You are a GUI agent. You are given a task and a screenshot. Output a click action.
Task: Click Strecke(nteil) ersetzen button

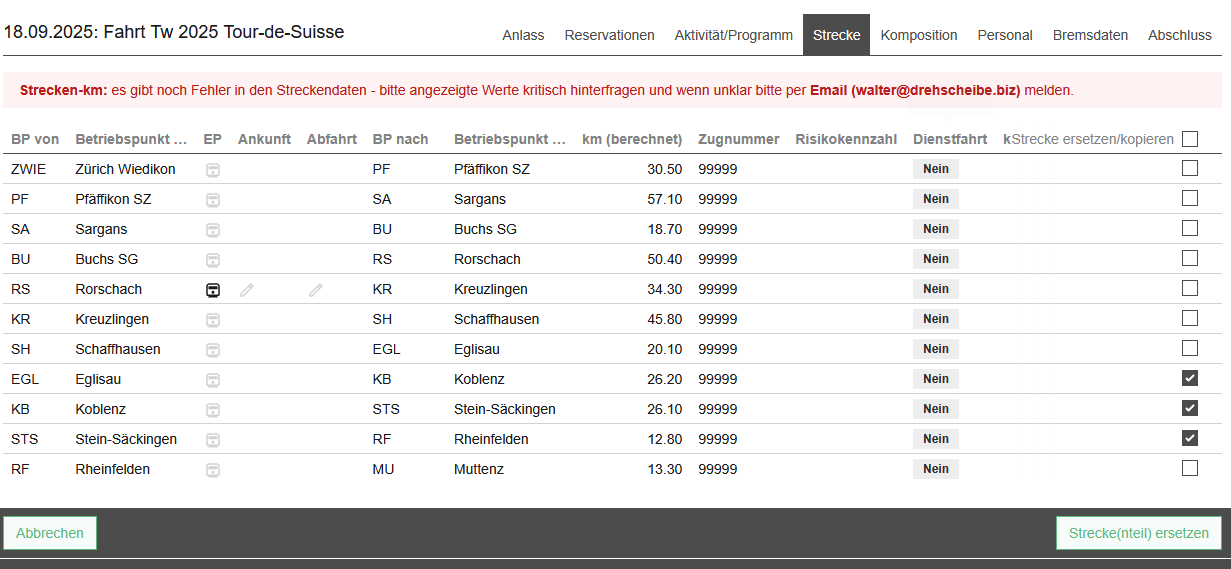point(1138,533)
